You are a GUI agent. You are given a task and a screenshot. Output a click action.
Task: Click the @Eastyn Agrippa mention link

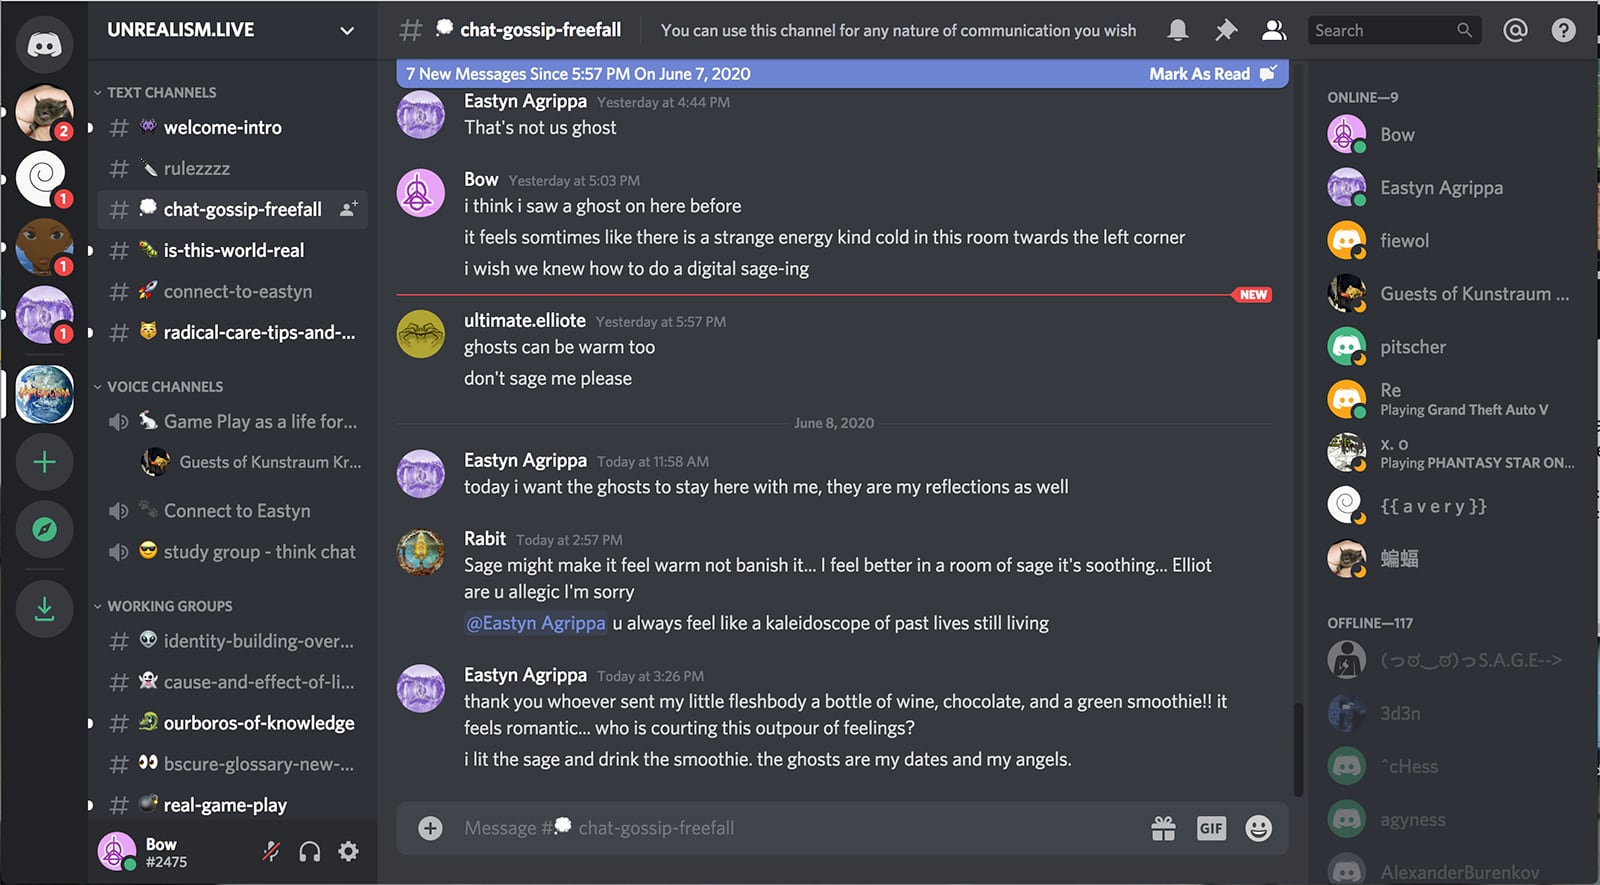tap(536, 623)
